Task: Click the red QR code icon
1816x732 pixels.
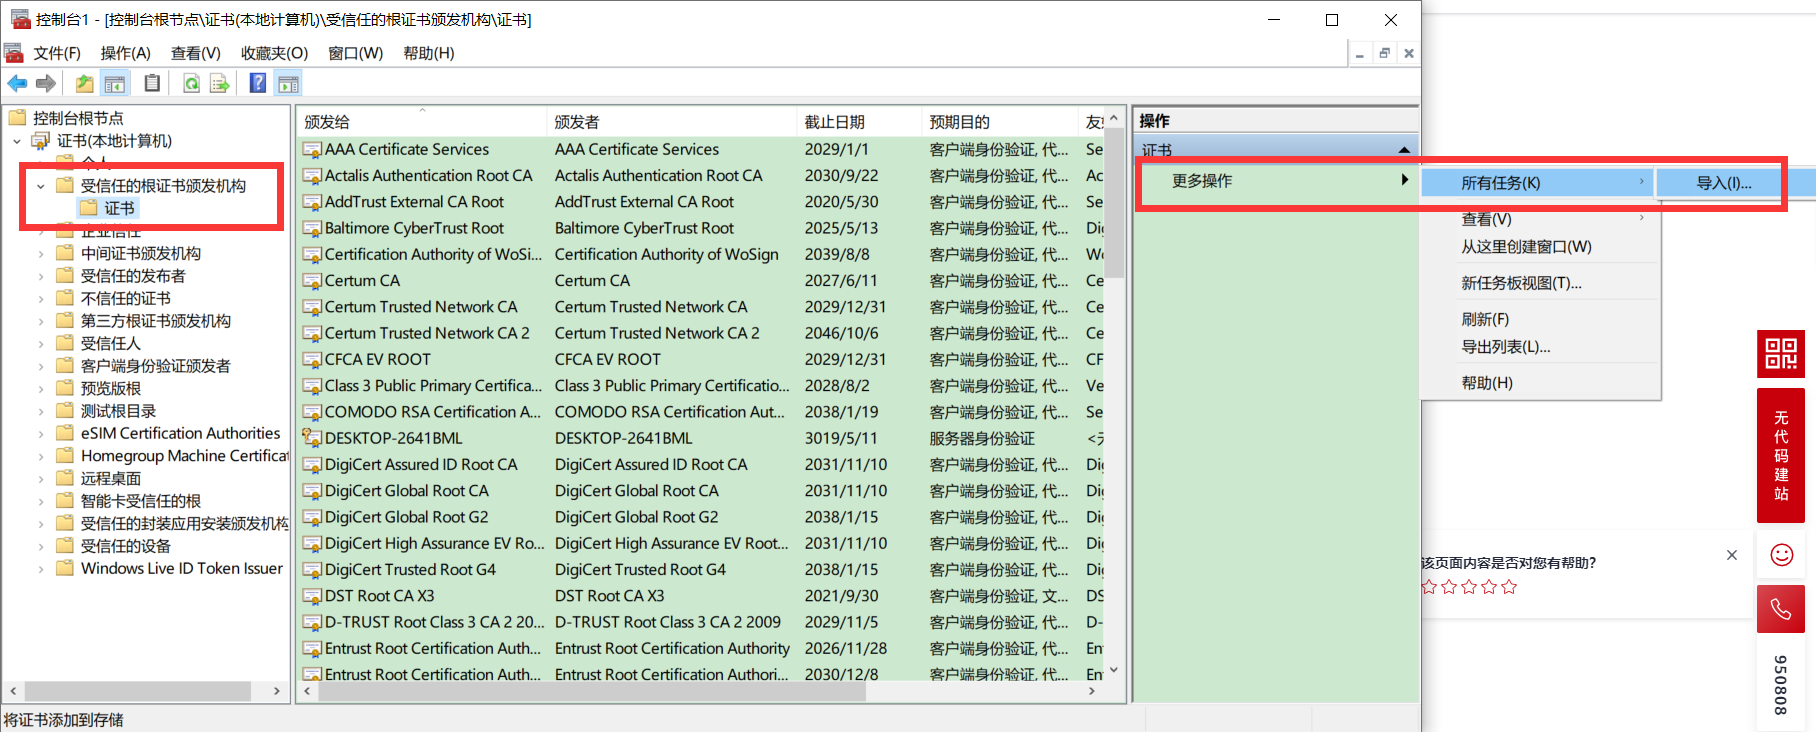Action: pos(1781,354)
